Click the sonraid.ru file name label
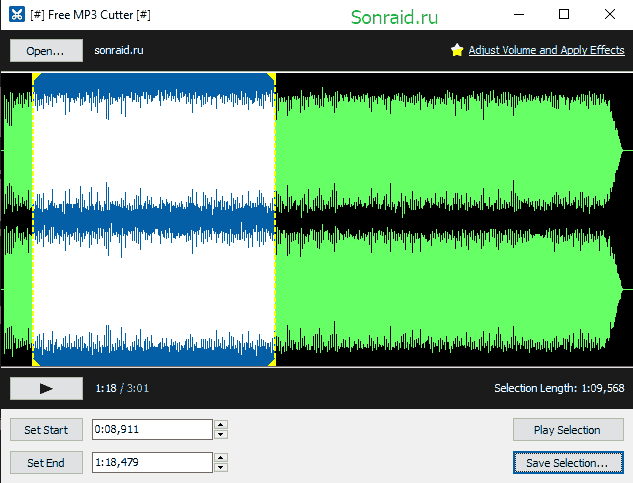633x483 pixels. [x=119, y=50]
